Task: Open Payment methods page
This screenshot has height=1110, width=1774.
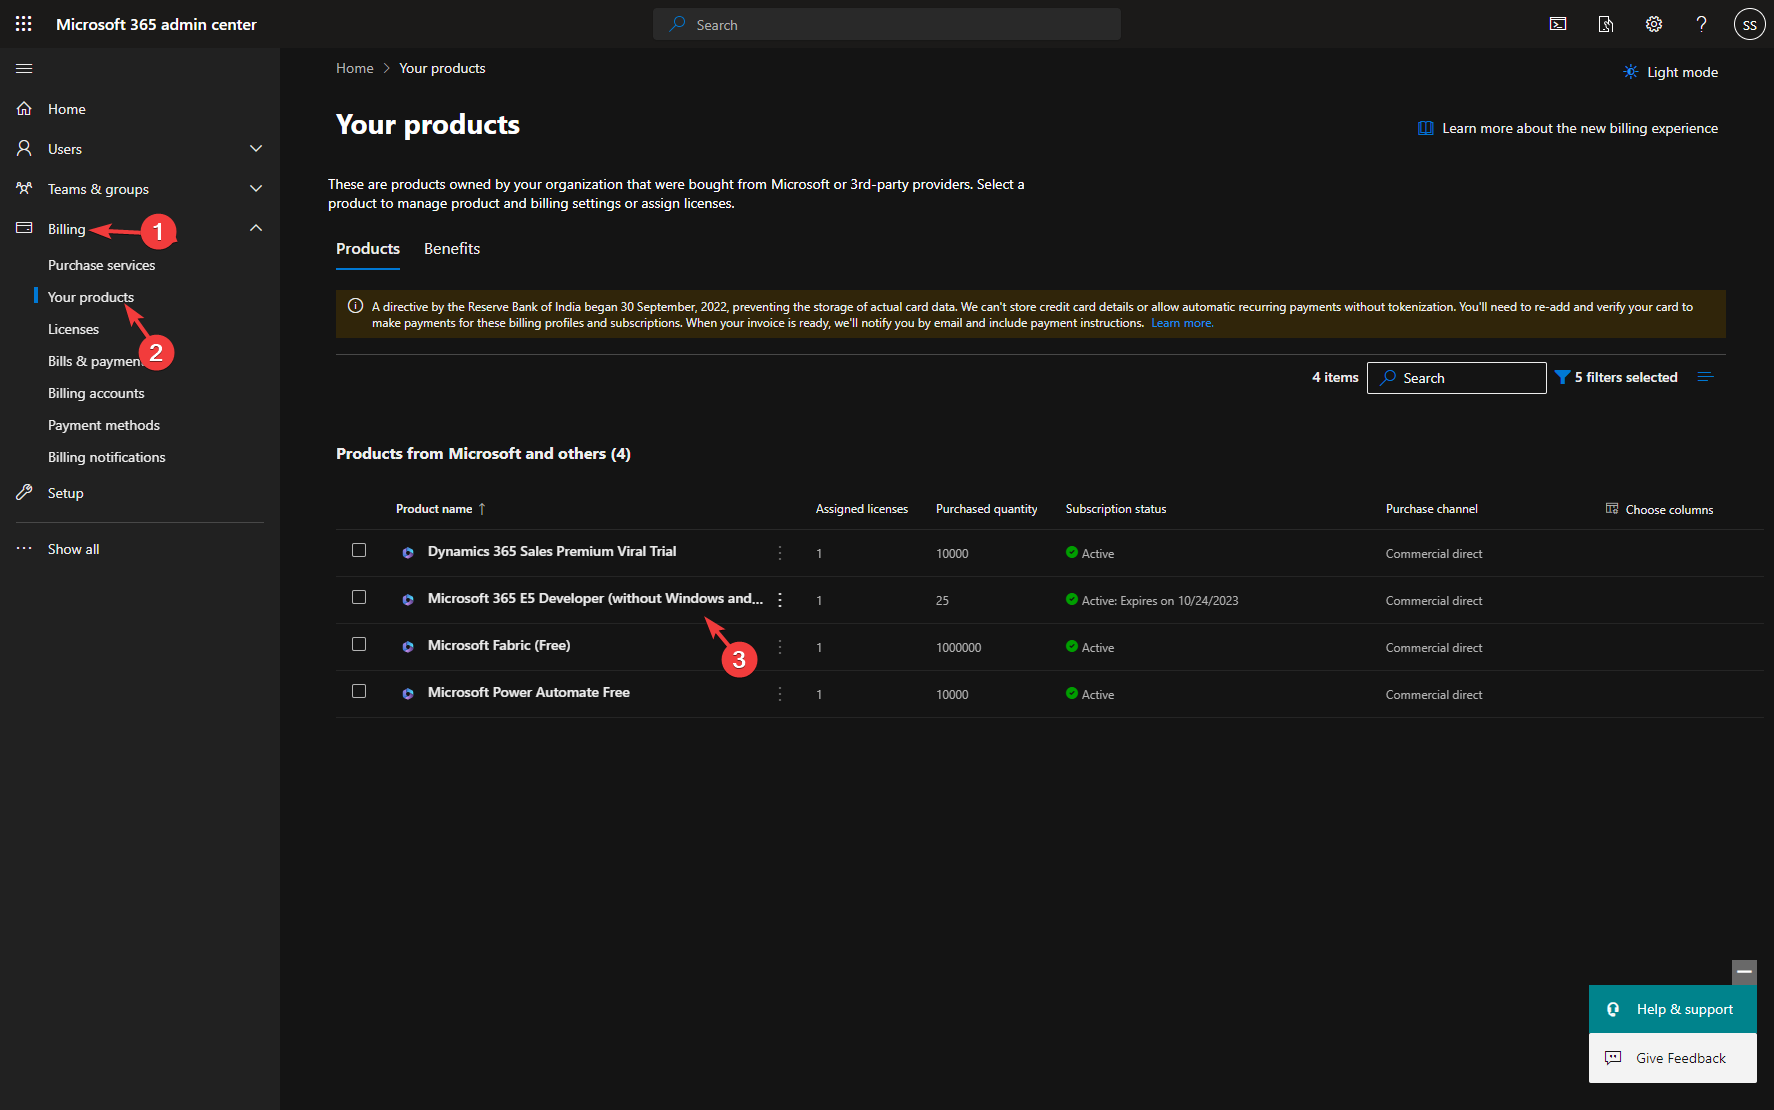Action: tap(104, 425)
